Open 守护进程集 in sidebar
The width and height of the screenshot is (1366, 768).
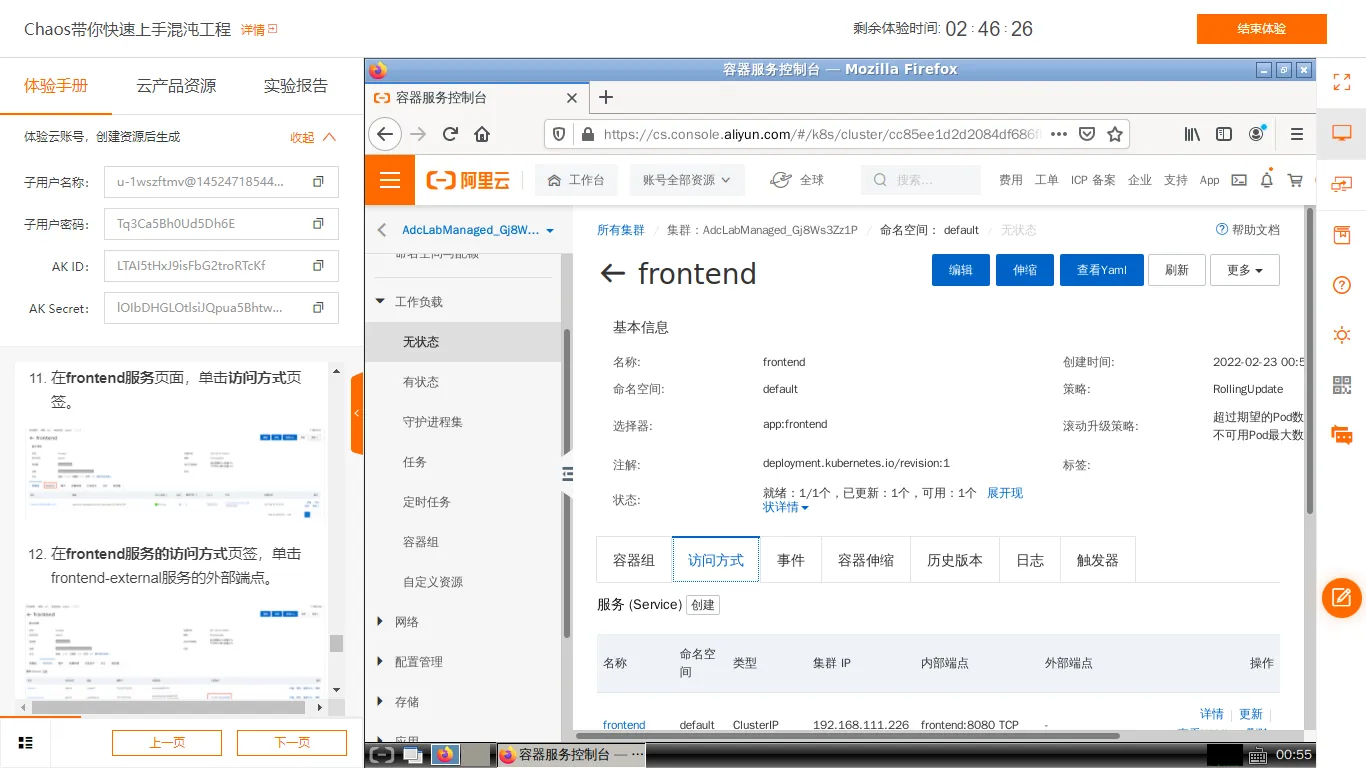point(433,422)
